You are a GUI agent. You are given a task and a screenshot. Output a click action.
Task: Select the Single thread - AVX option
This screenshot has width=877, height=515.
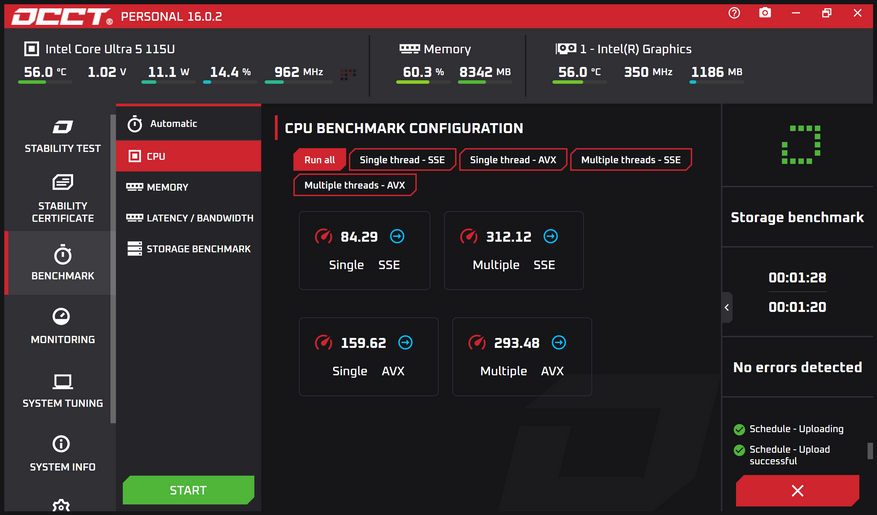click(x=513, y=160)
